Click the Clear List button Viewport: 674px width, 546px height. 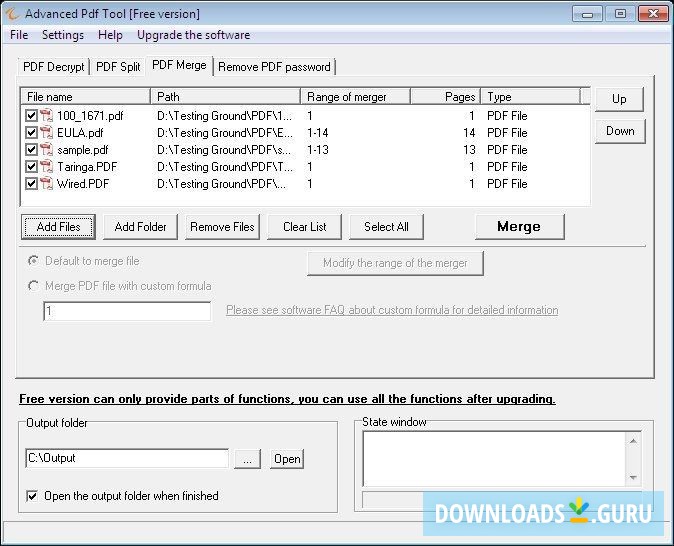[x=304, y=227]
